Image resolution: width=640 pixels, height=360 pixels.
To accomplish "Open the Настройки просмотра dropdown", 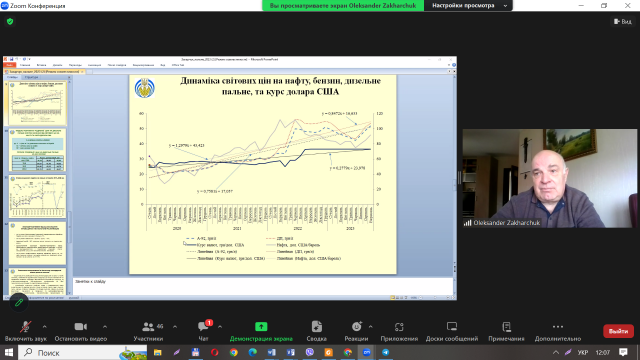I will [469, 6].
